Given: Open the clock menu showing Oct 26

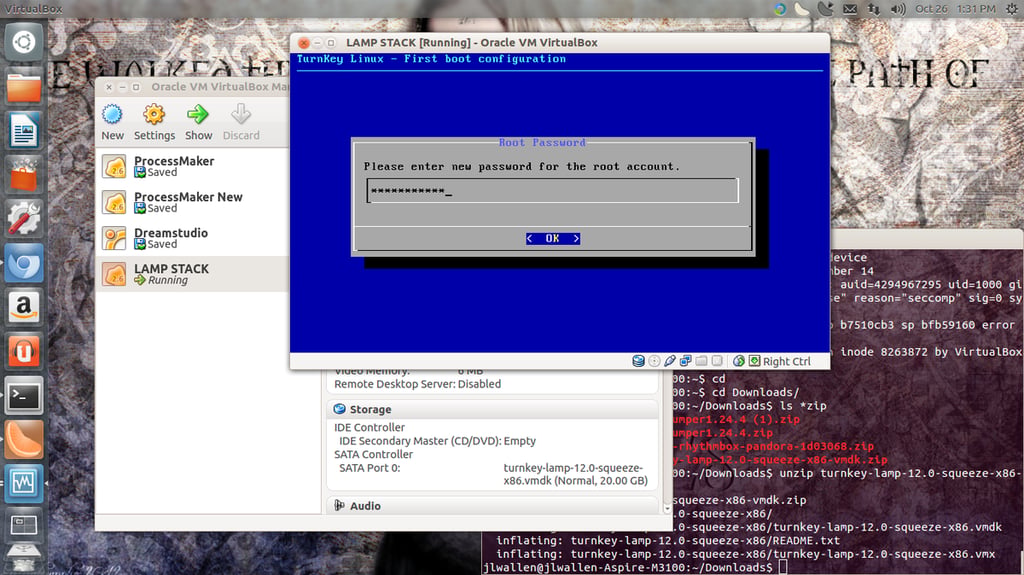Looking at the screenshot, I should [955, 8].
